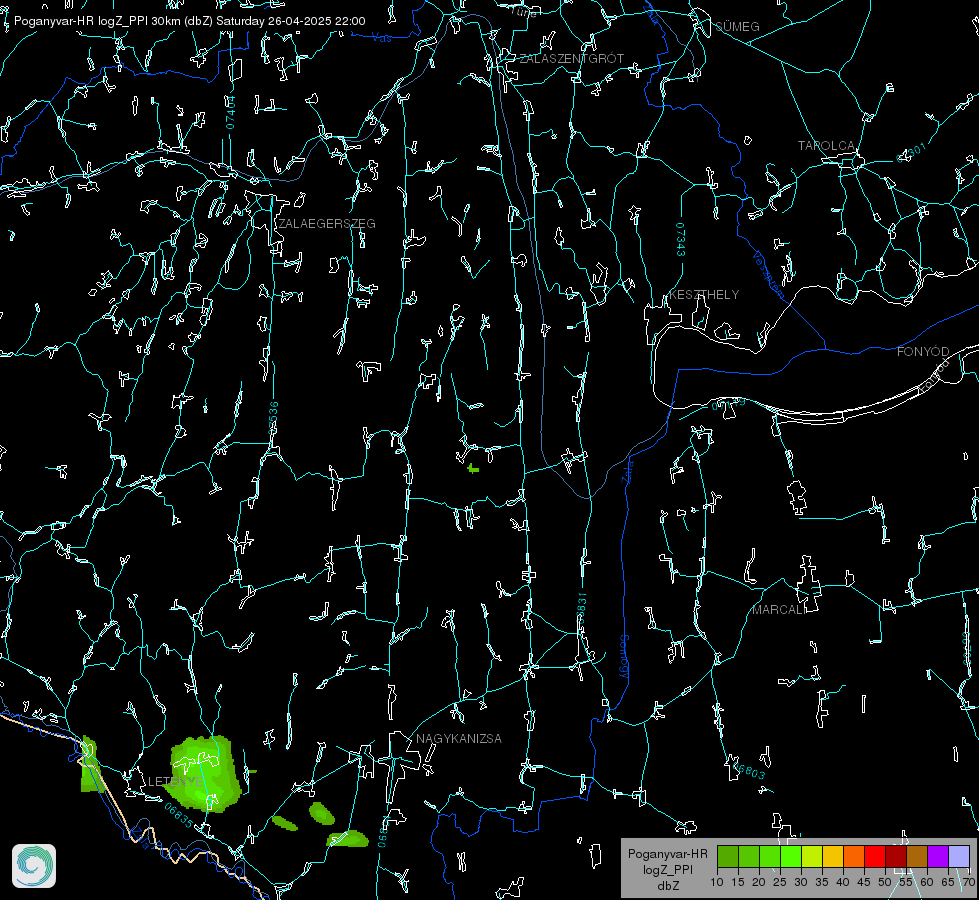979x900 pixels.
Task: Select the 50–55 dBZ dark red legend swatch
Action: [896, 856]
